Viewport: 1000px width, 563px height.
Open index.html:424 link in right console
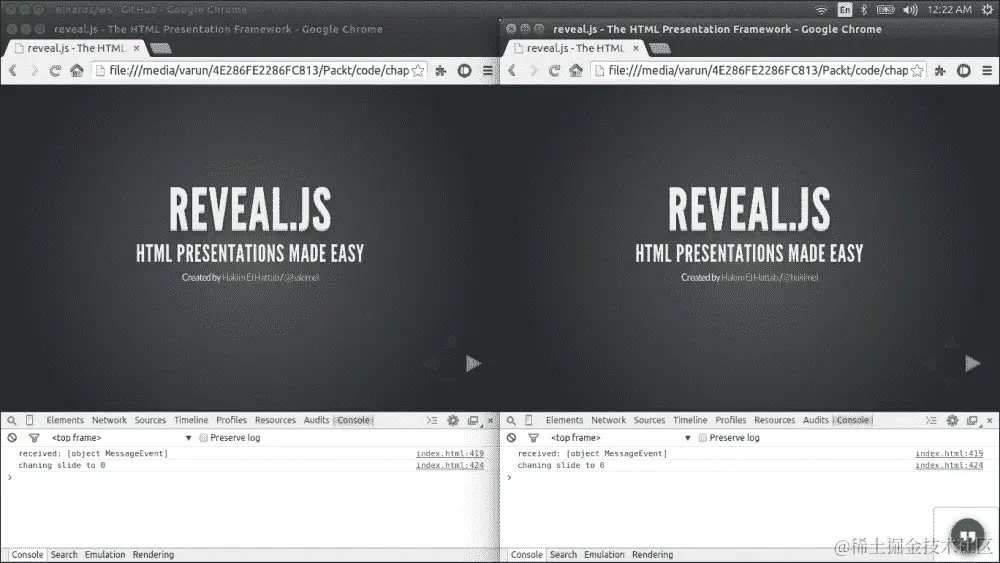point(949,465)
